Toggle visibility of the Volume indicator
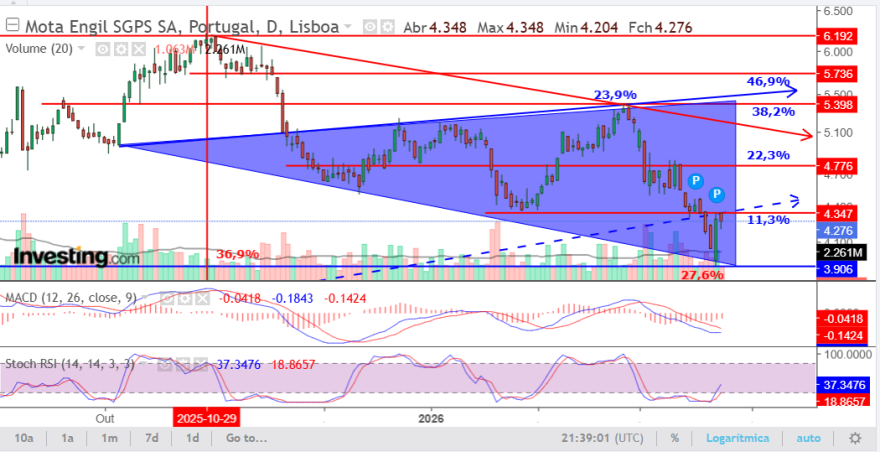The image size is (880, 452). coord(102,49)
